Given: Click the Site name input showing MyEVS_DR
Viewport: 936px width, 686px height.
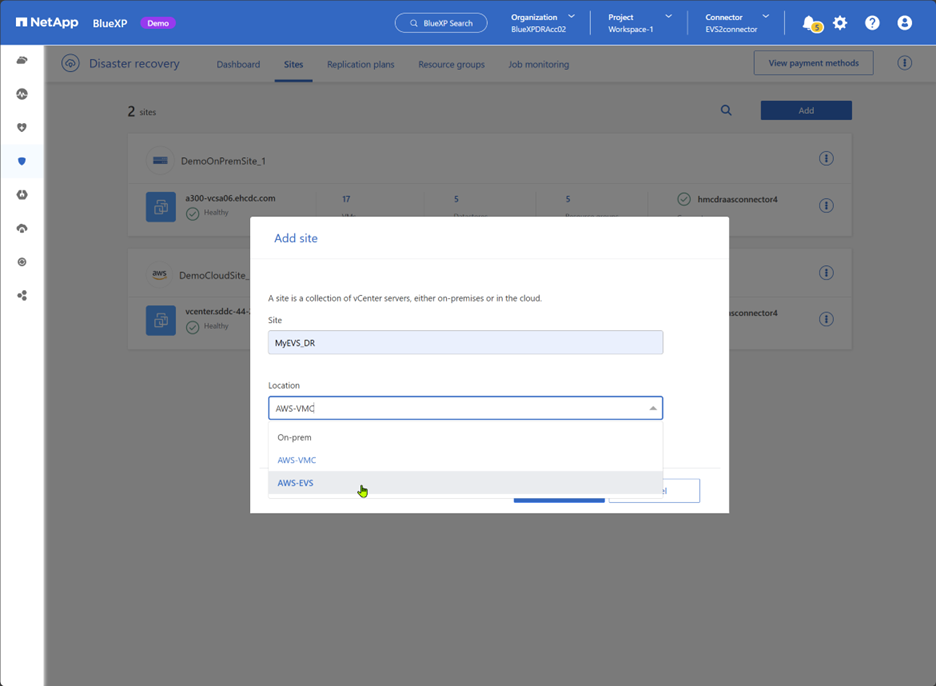Looking at the screenshot, I should [465, 342].
